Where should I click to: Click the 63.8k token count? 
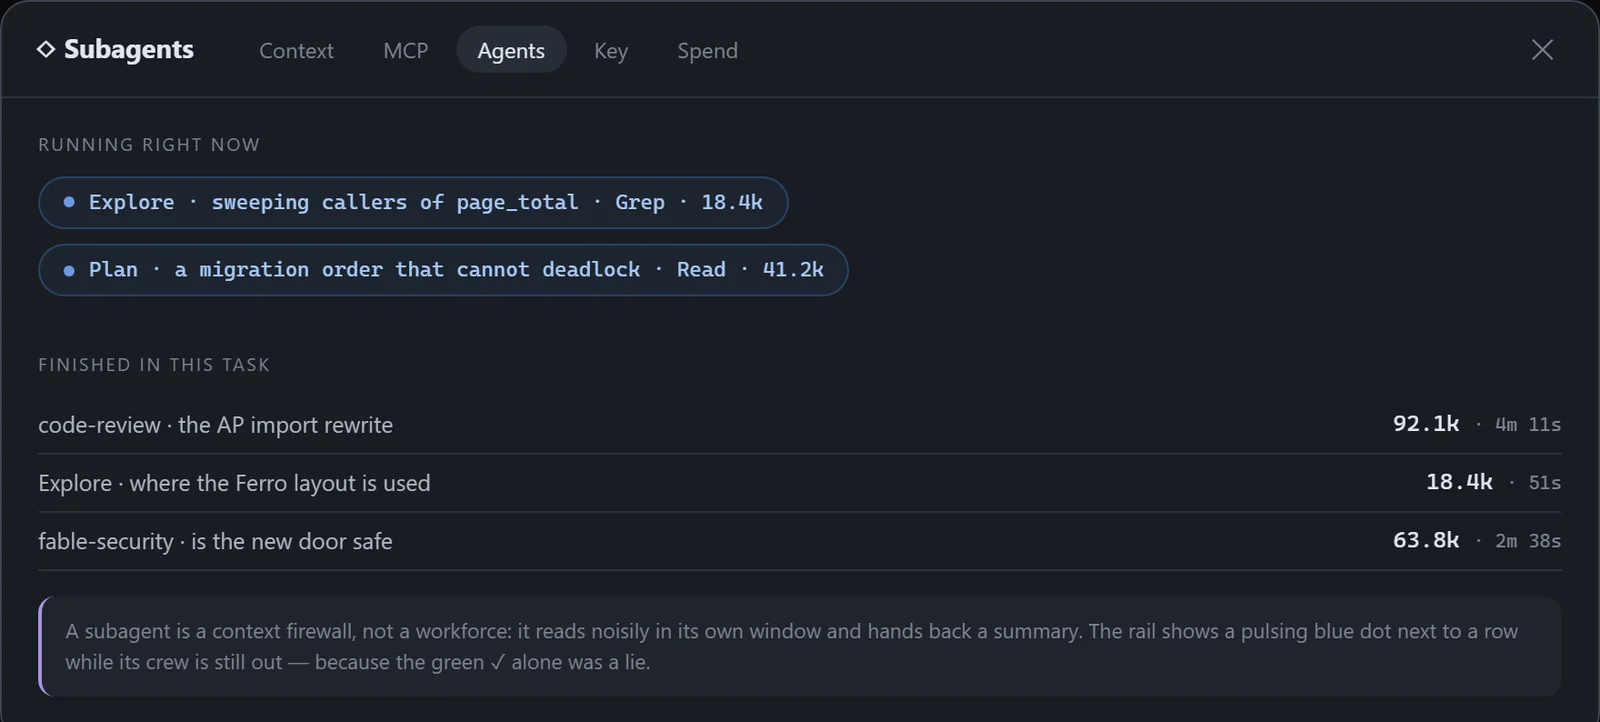pos(1426,541)
